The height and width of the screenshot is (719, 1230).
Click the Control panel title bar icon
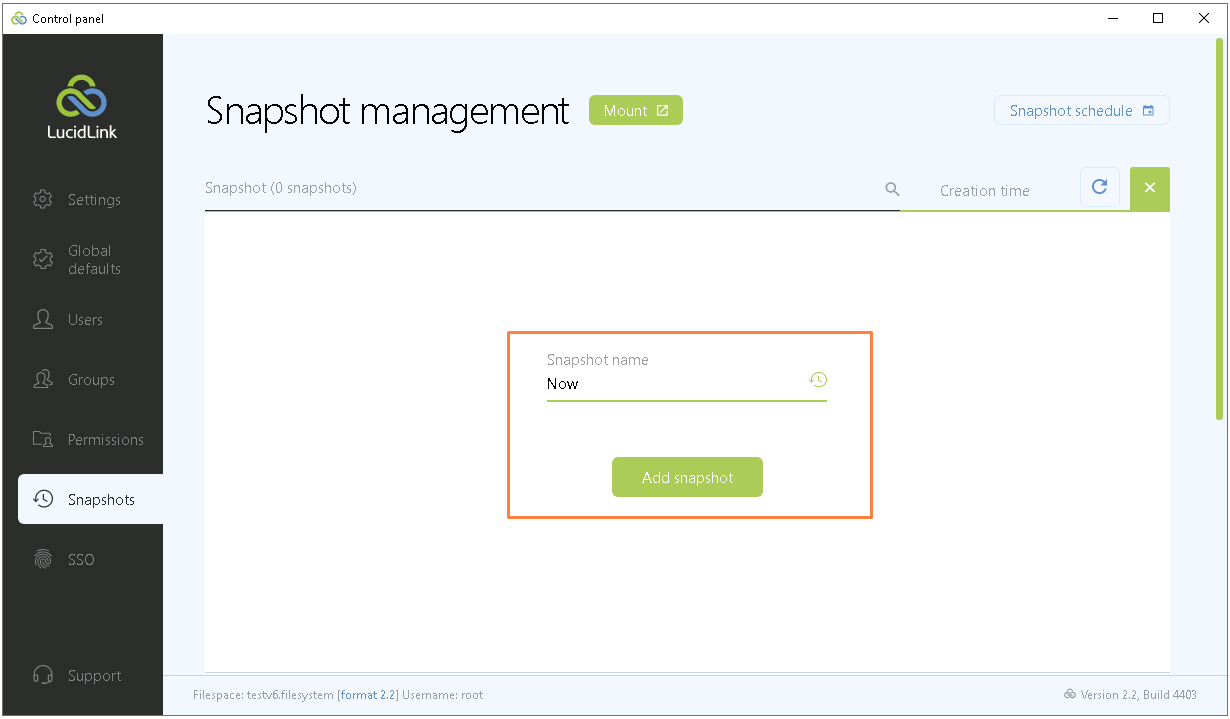pos(19,18)
